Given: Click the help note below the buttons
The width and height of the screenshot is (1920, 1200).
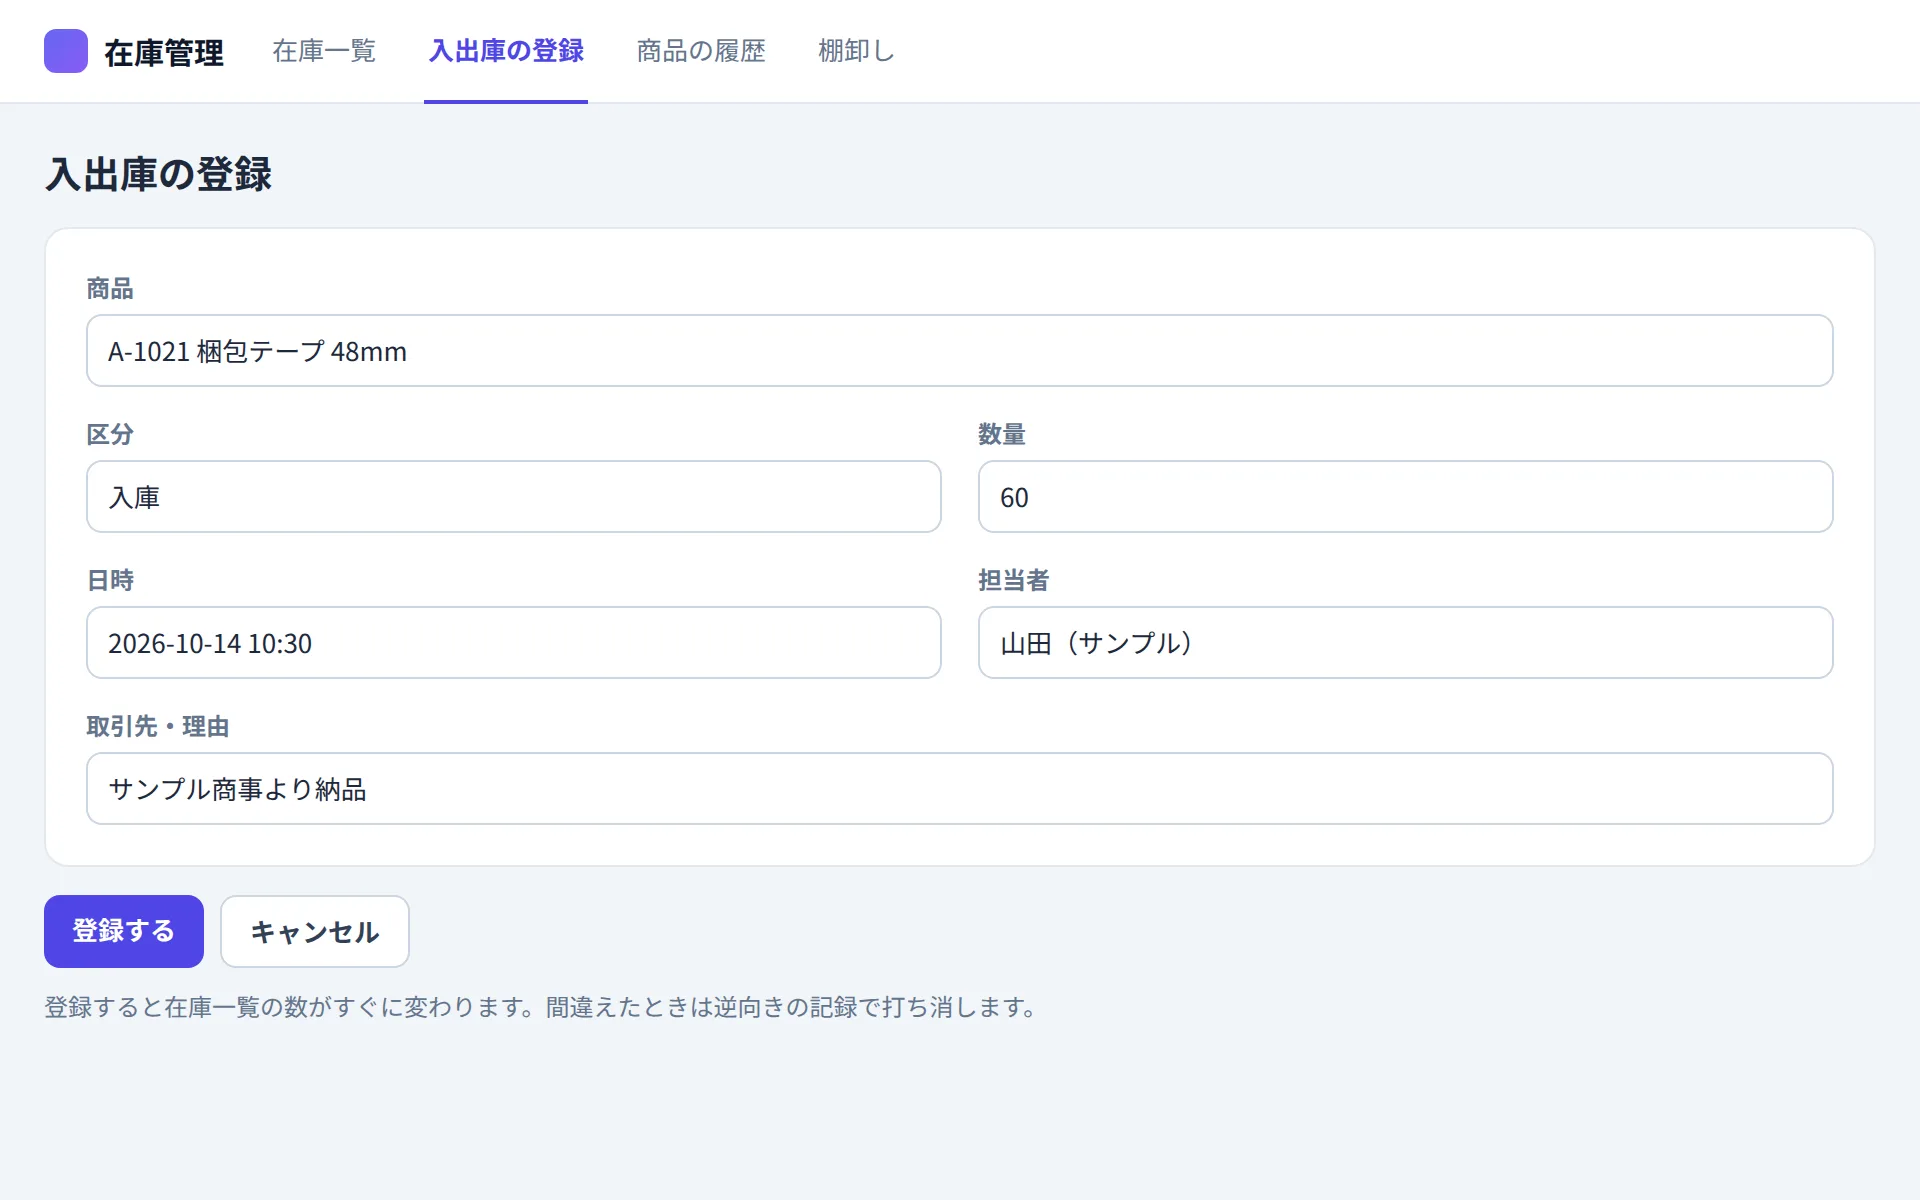Looking at the screenshot, I should click(x=542, y=1007).
